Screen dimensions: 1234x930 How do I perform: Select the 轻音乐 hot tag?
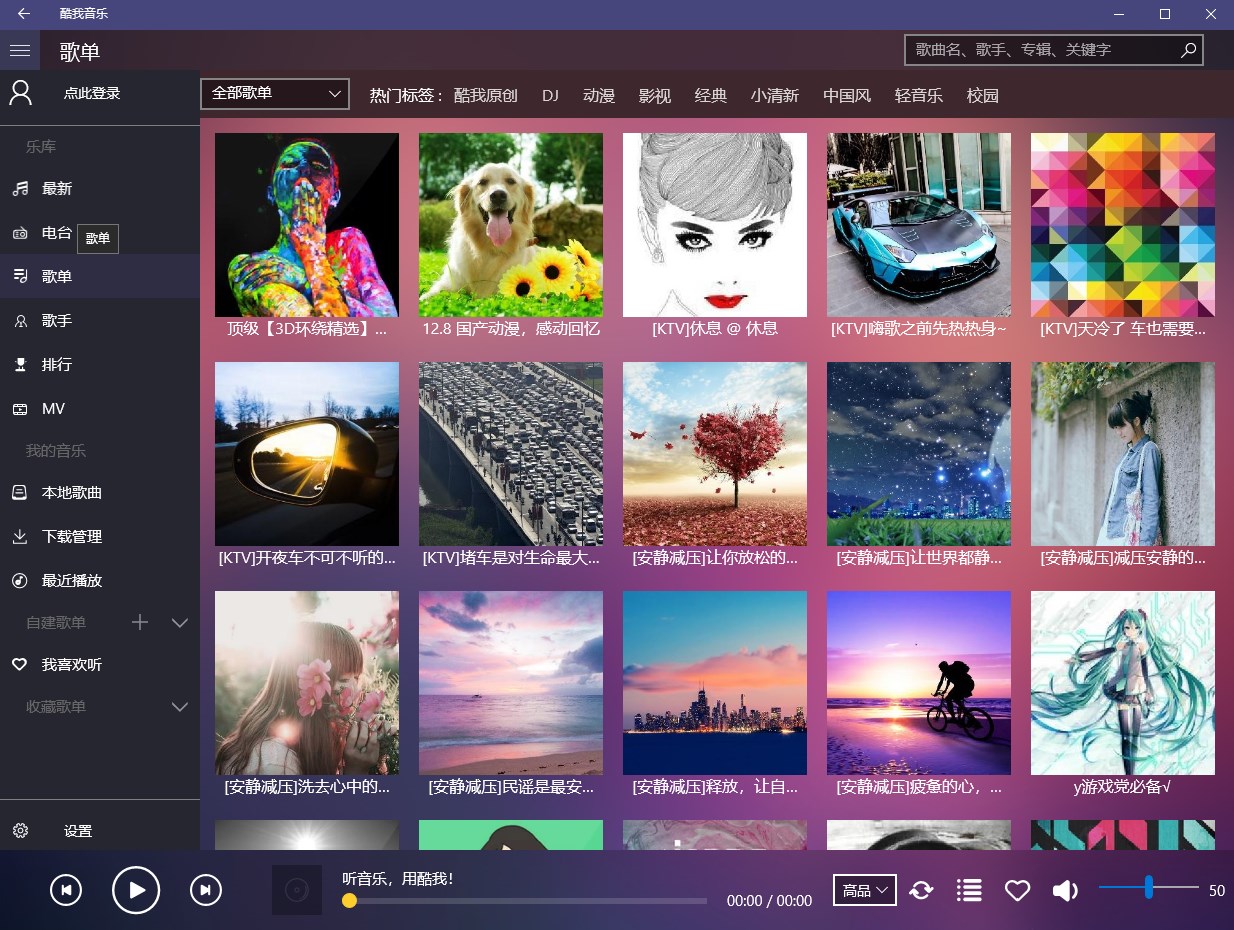(x=919, y=96)
